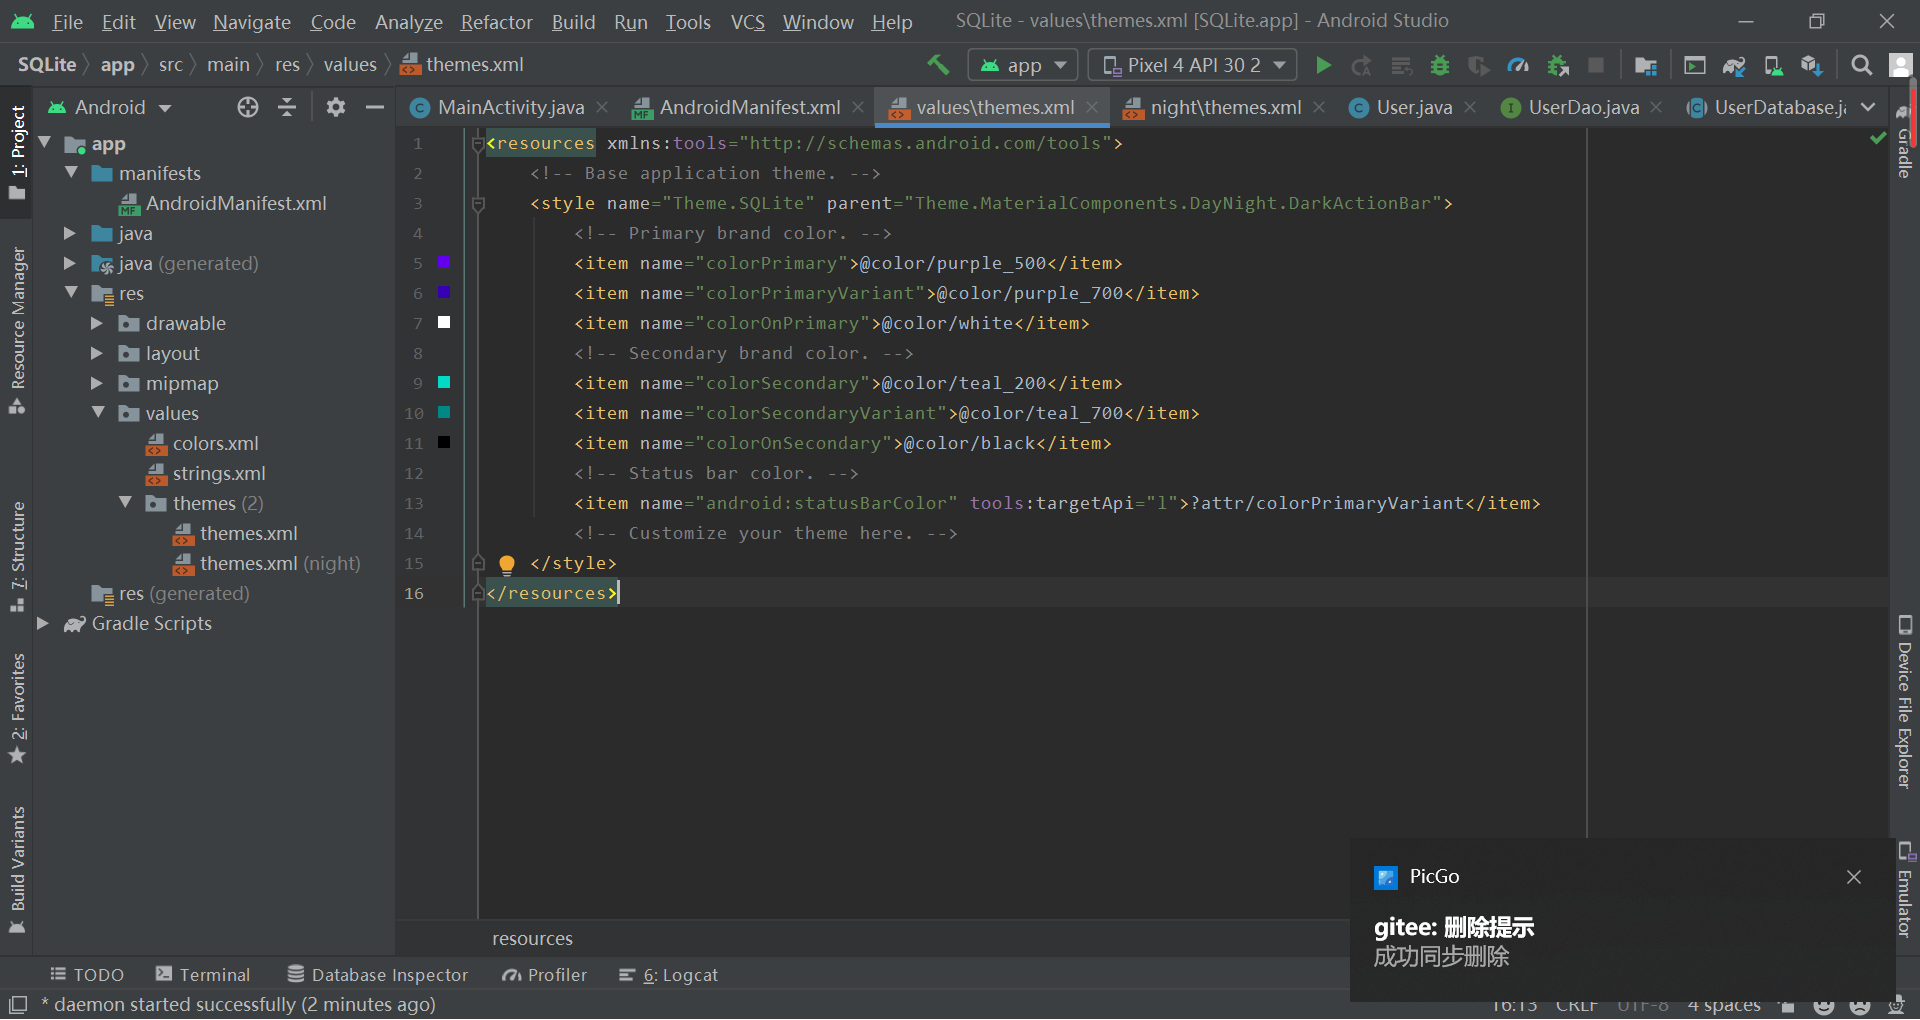Close the PicGo notification
Screen dimensions: 1920x1020
click(x=1854, y=877)
